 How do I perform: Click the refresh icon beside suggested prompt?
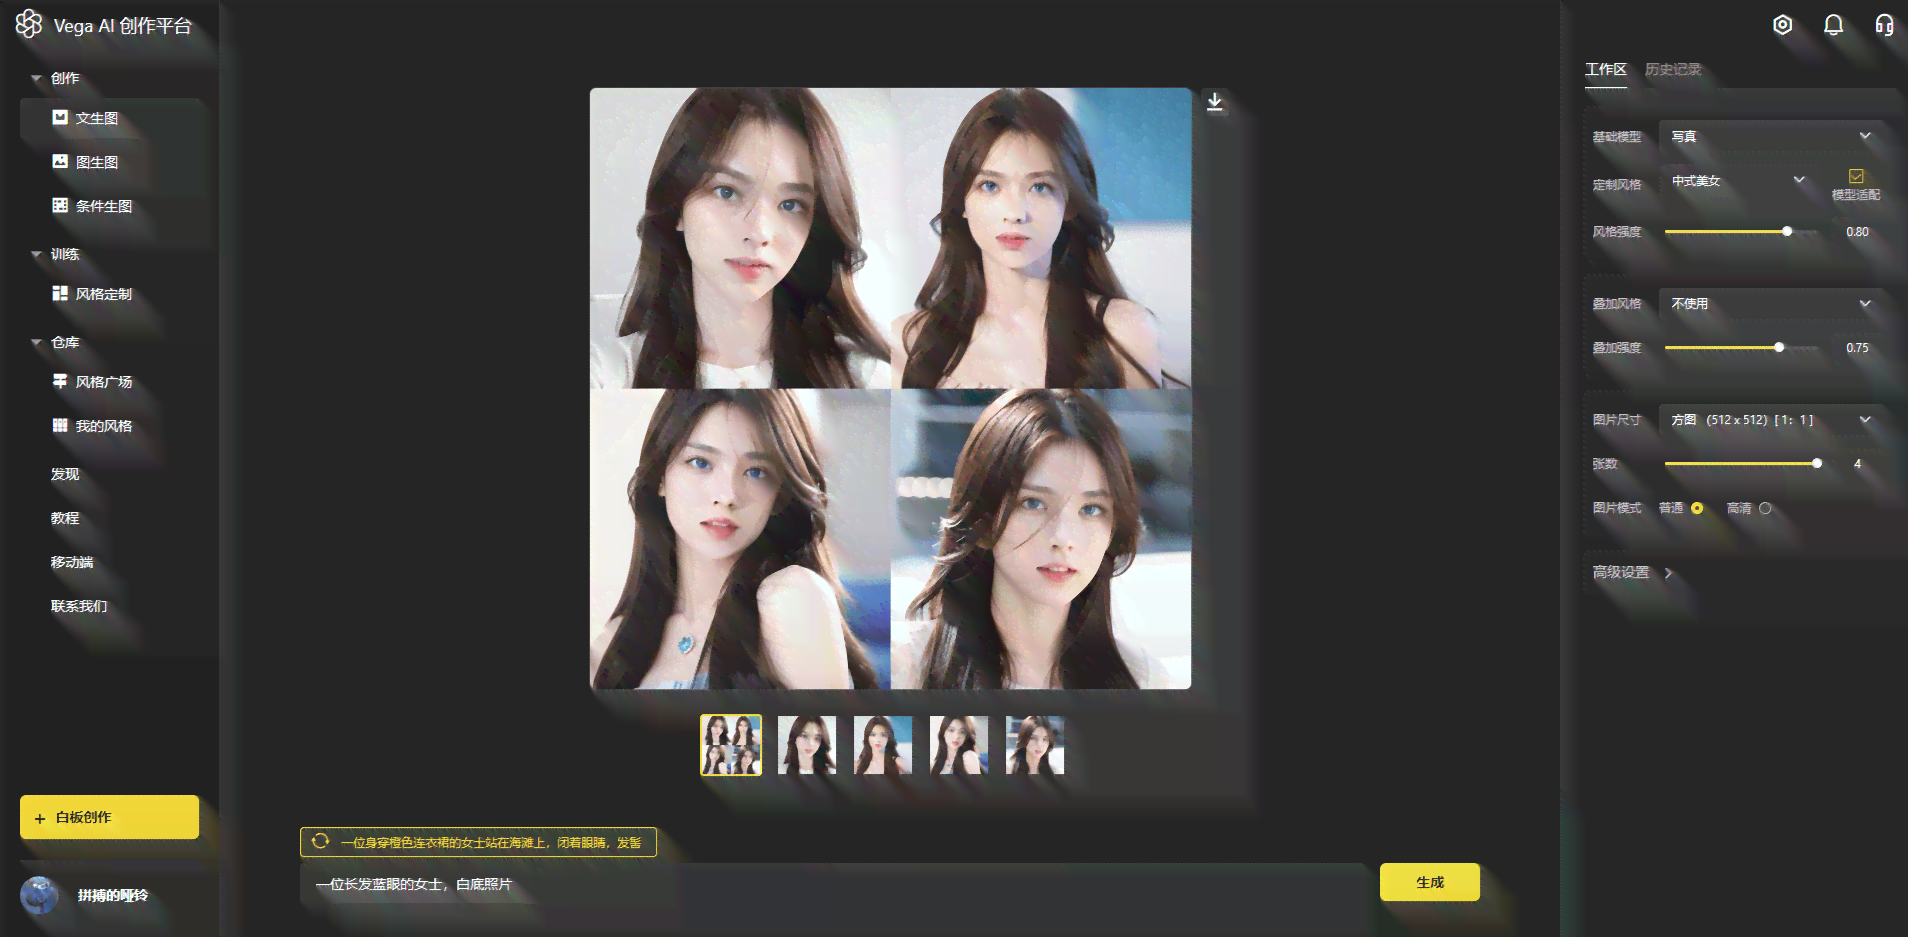(320, 841)
